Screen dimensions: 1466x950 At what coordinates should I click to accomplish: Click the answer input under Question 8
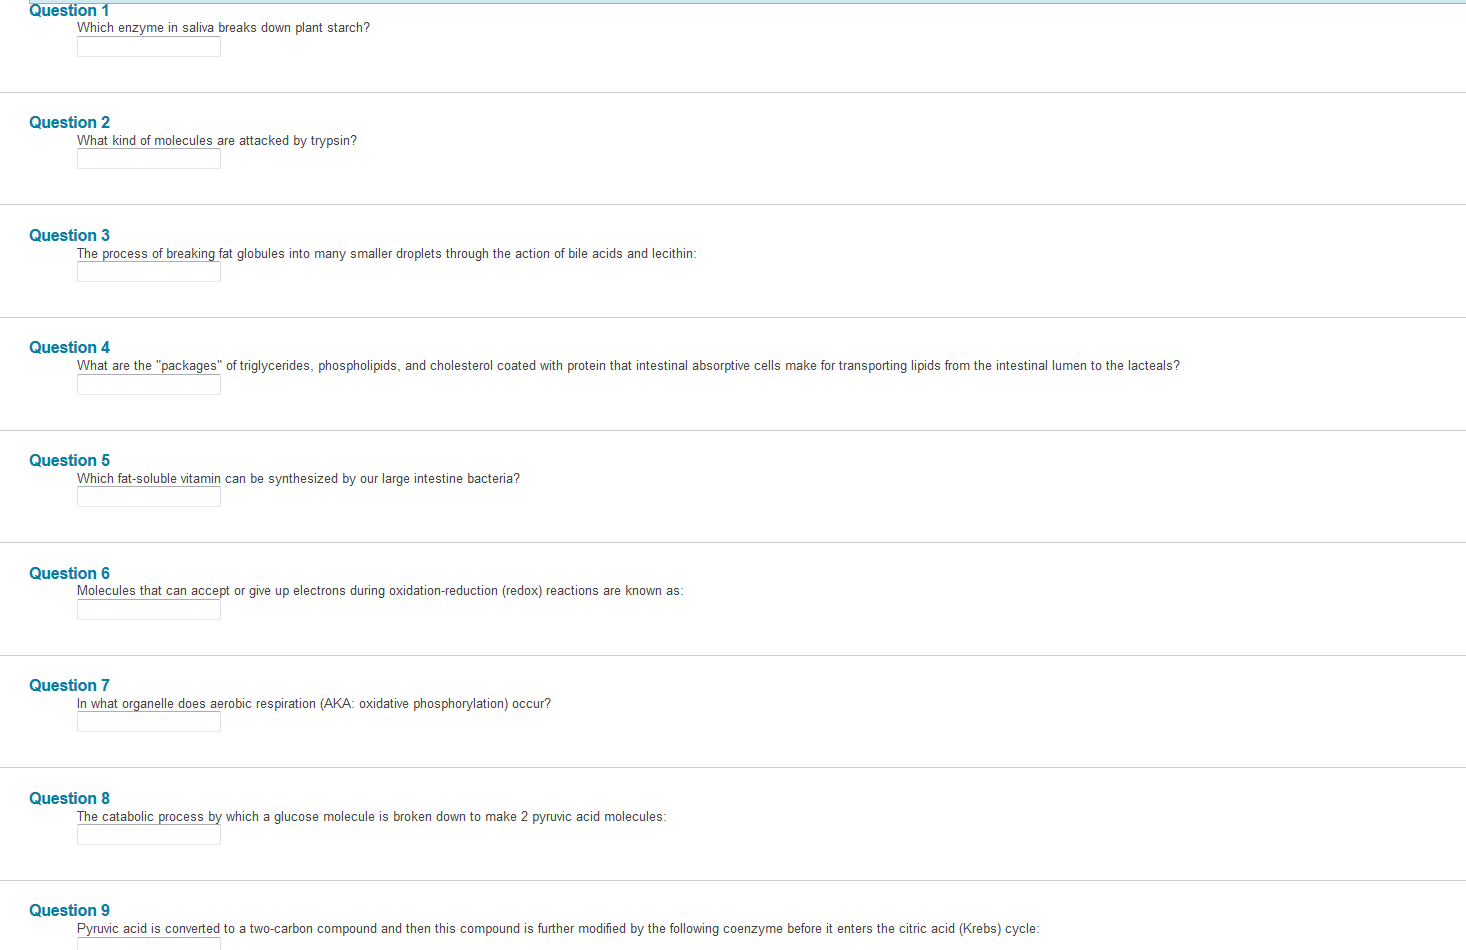[149, 835]
